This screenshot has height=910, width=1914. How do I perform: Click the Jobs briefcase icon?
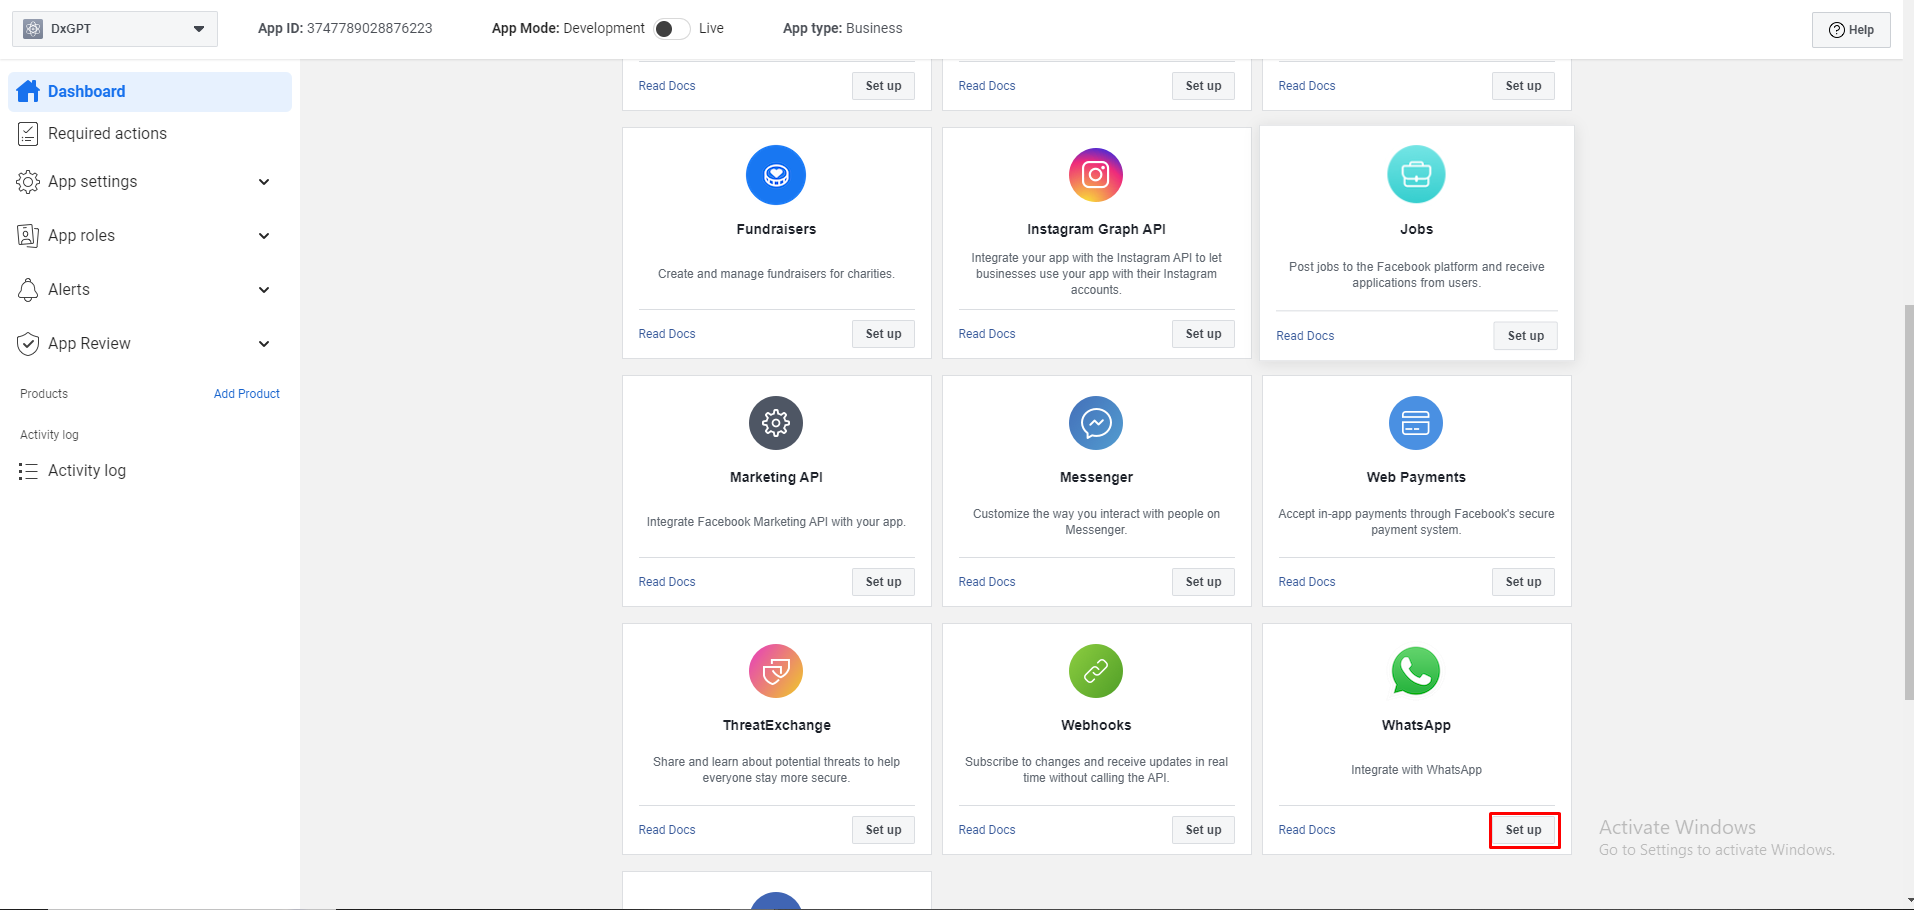pyautogui.click(x=1416, y=175)
